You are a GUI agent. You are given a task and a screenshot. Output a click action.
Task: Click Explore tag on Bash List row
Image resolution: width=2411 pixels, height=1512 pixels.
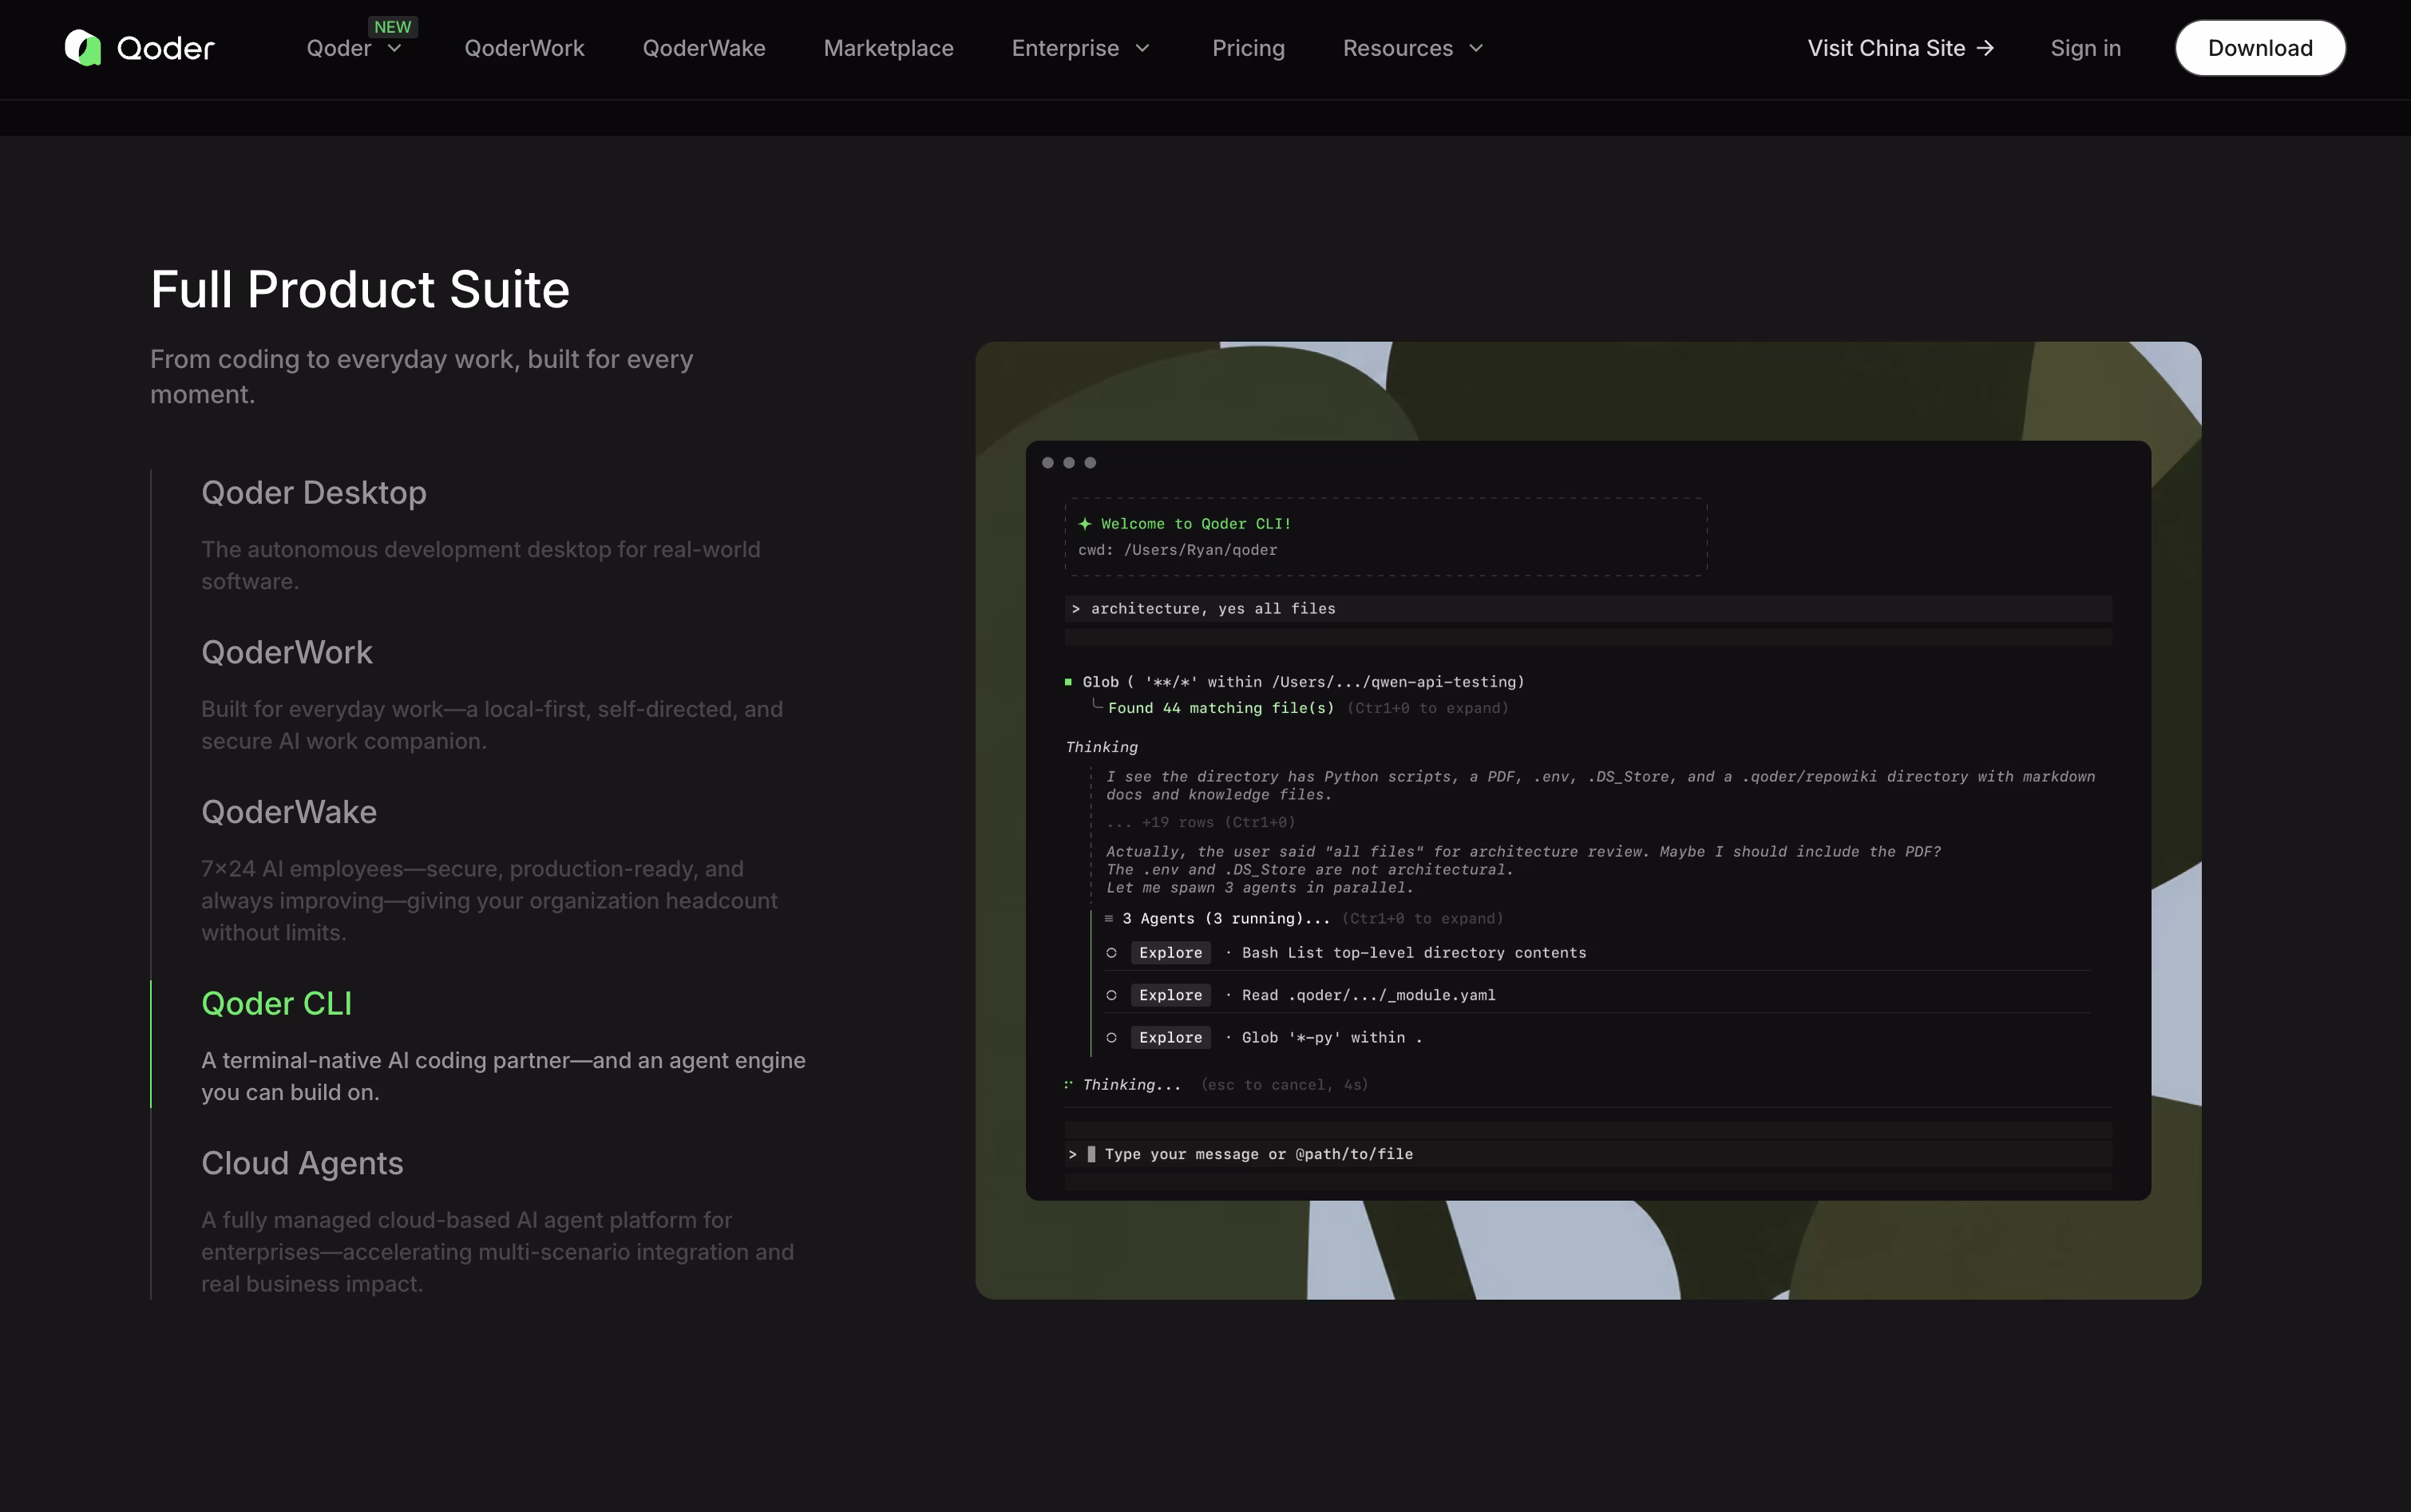(x=1171, y=953)
